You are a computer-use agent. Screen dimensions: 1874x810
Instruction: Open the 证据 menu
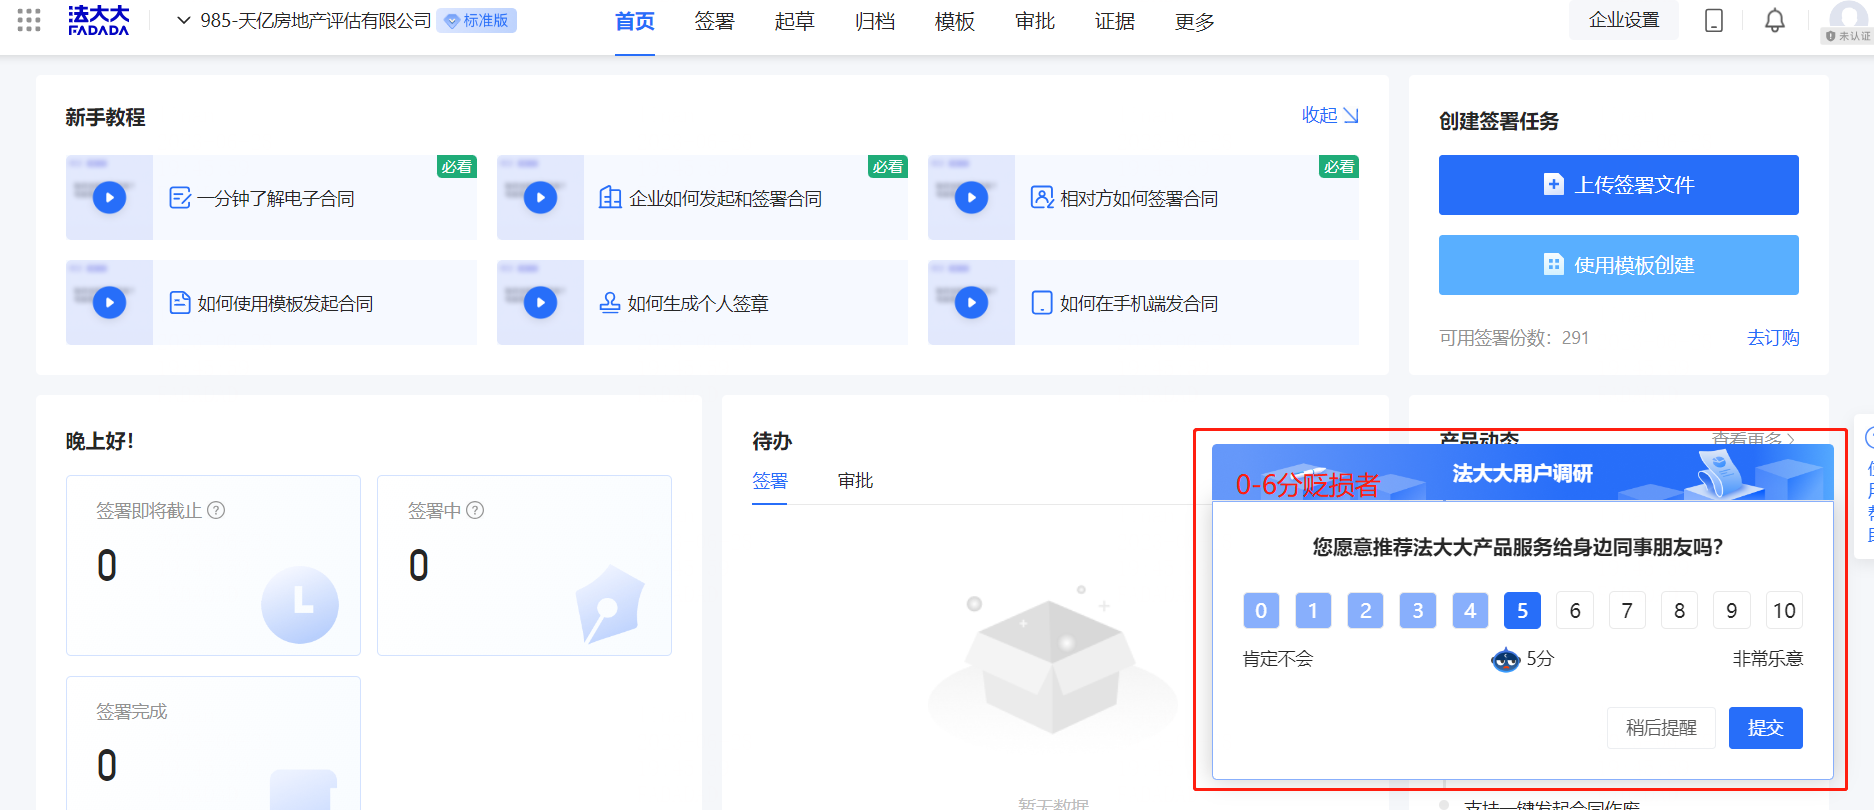point(1115,21)
